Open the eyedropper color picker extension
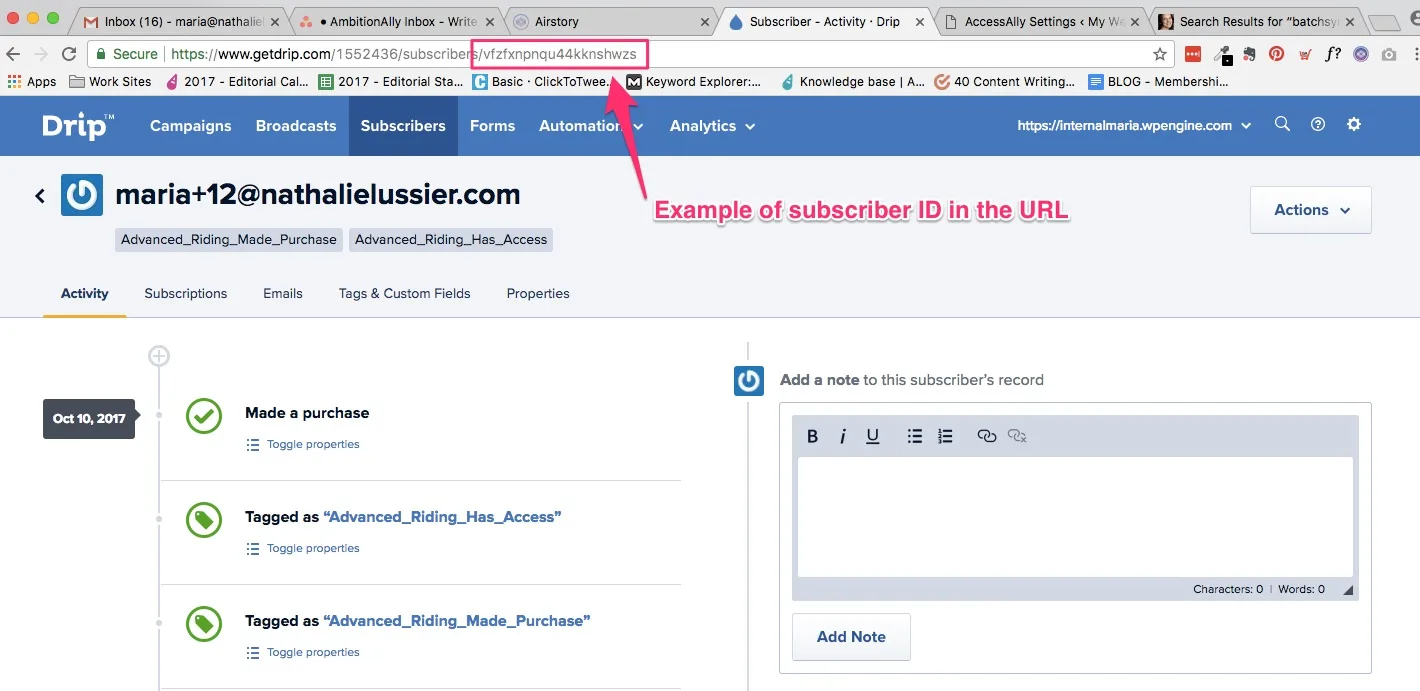 [x=1222, y=55]
